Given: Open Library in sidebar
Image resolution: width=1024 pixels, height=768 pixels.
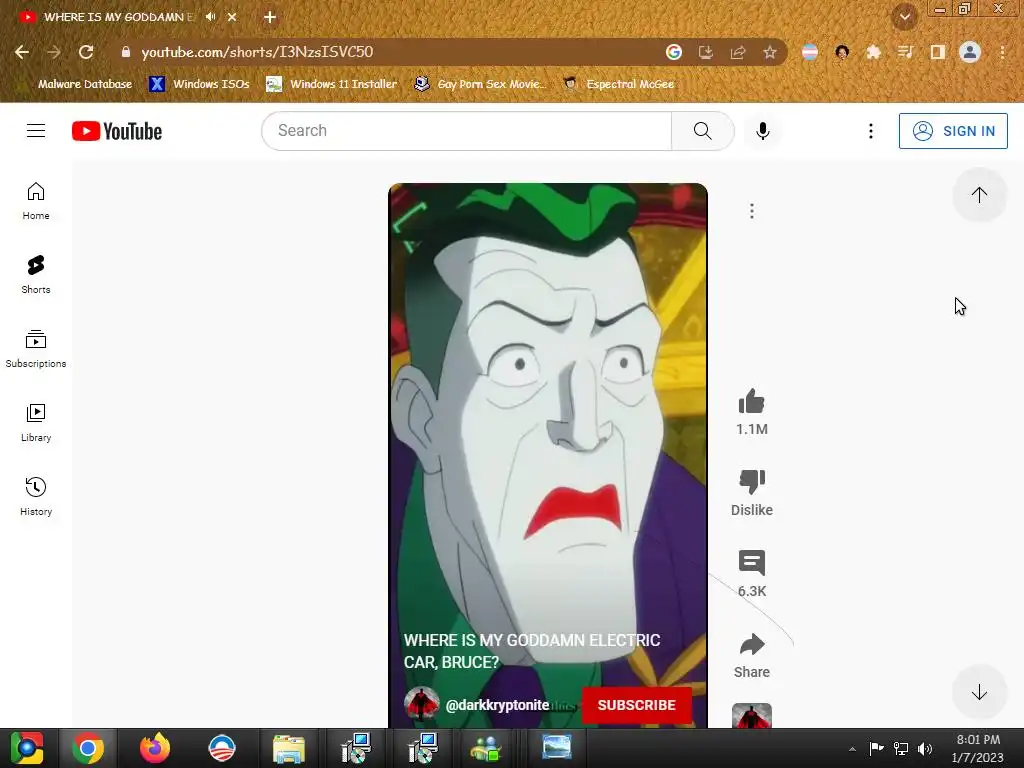Looking at the screenshot, I should 36,423.
